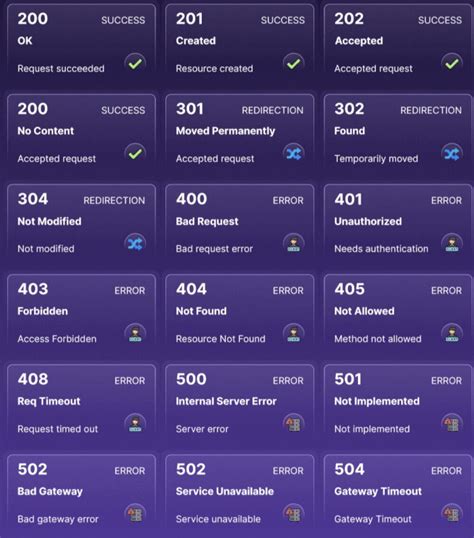This screenshot has height=538, width=474.
Task: Click the 501 Not Implemented title
Action: click(377, 401)
